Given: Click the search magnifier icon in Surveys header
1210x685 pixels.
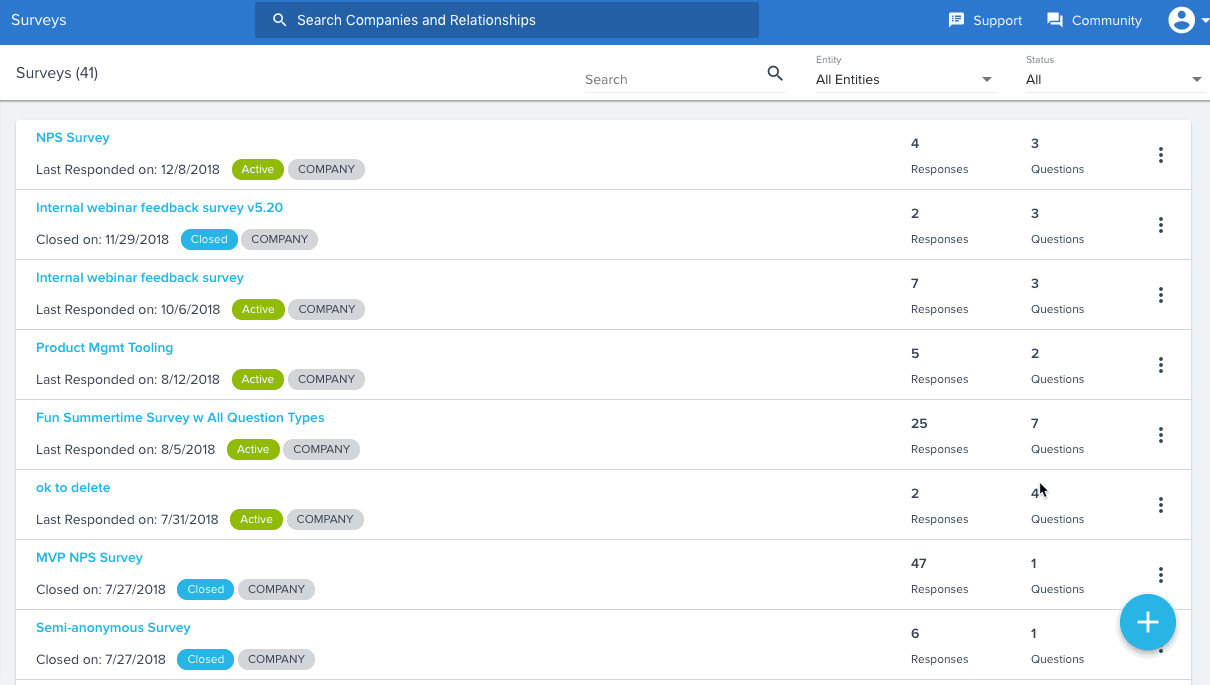Looking at the screenshot, I should 775,73.
